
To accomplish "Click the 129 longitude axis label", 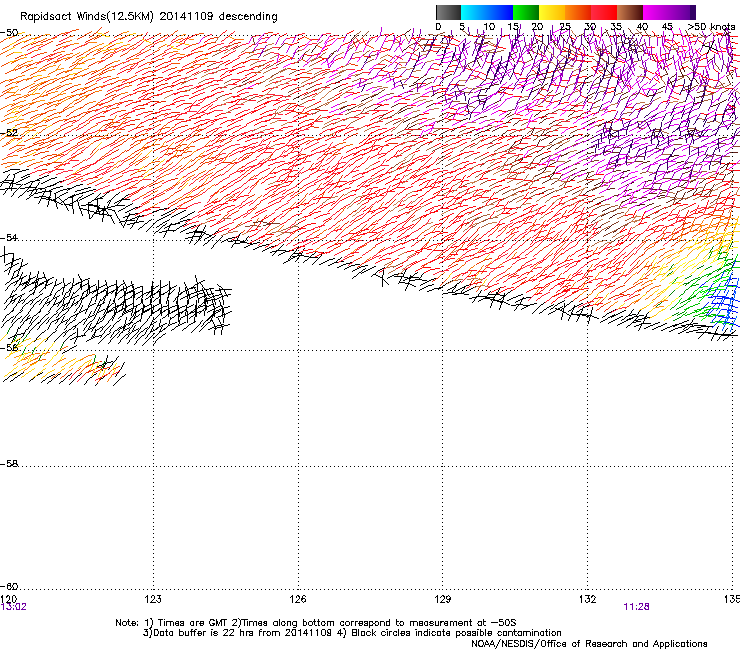I will click(x=443, y=599).
